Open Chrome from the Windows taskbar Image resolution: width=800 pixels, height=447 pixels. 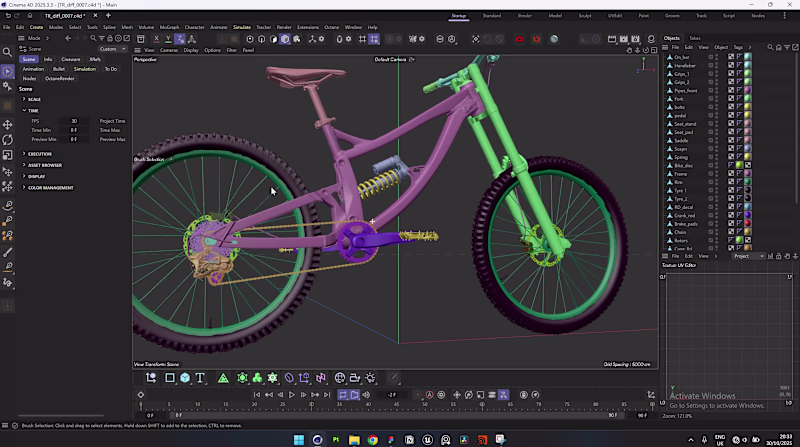tap(372, 440)
